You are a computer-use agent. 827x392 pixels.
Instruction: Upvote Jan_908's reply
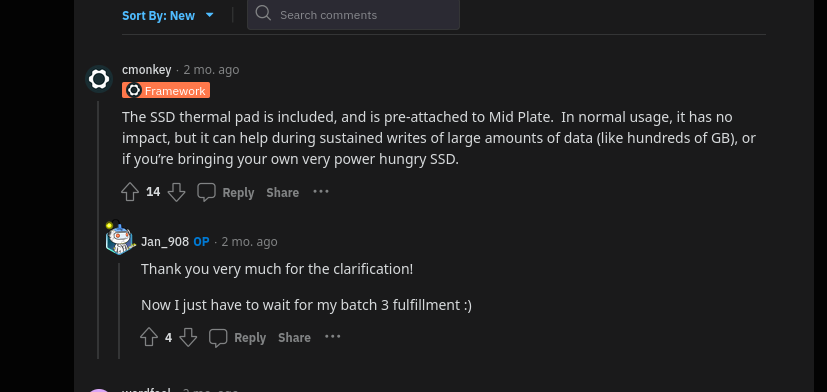click(x=149, y=337)
